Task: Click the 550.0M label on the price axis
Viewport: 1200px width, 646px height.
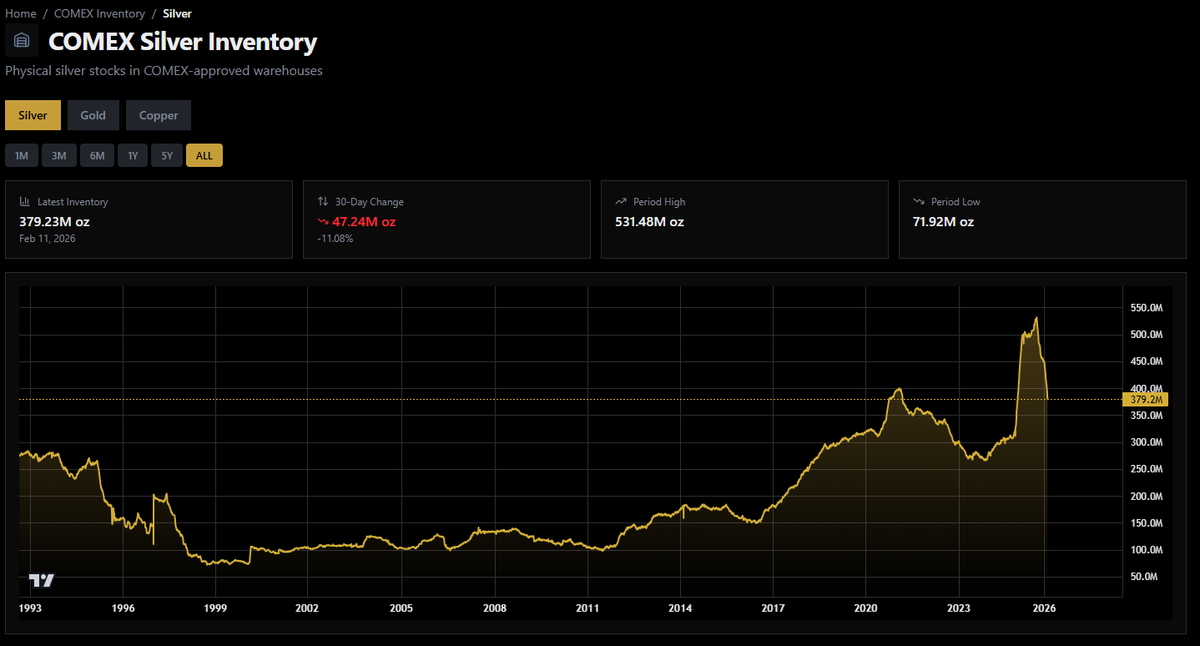Action: 1147,308
